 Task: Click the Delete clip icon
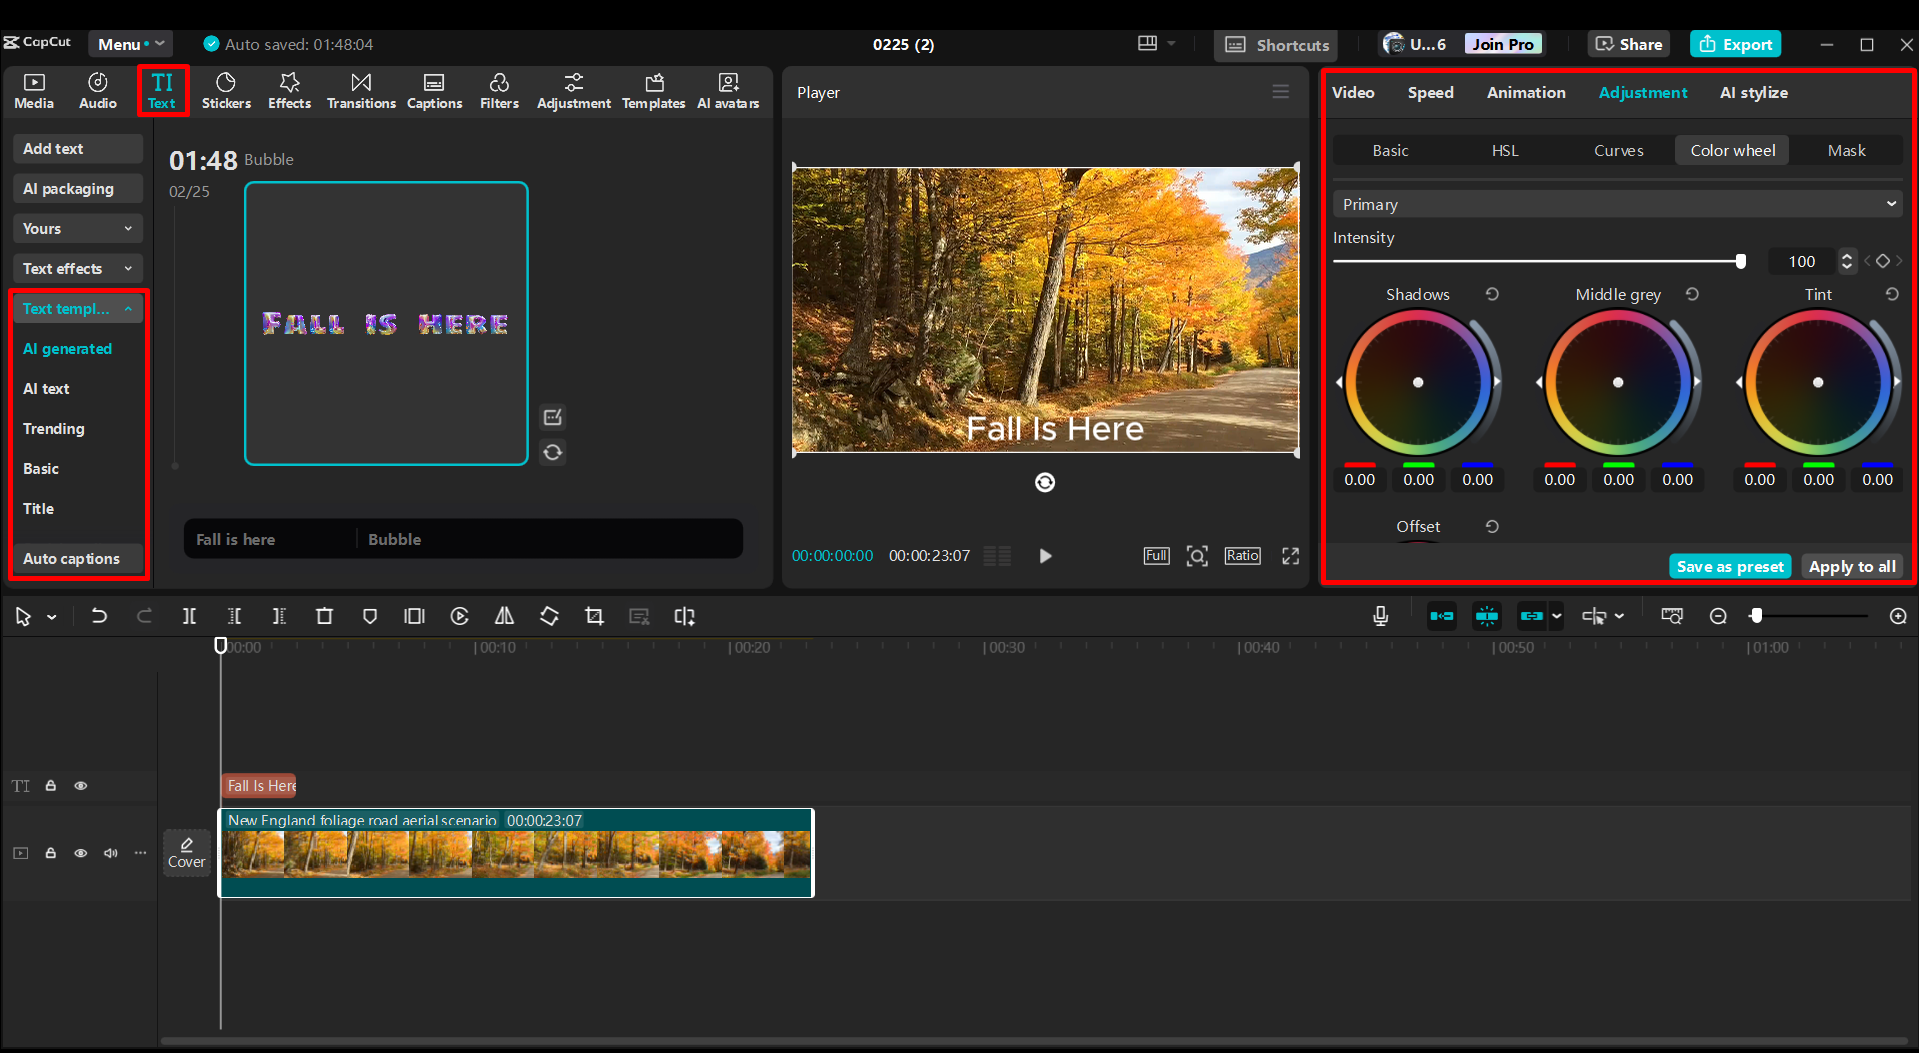(324, 616)
